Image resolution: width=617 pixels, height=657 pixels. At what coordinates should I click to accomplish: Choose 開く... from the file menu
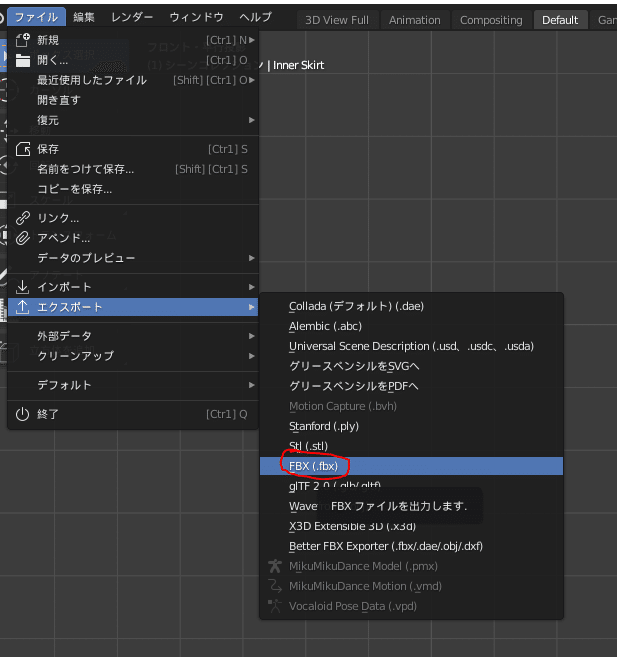click(x=133, y=60)
